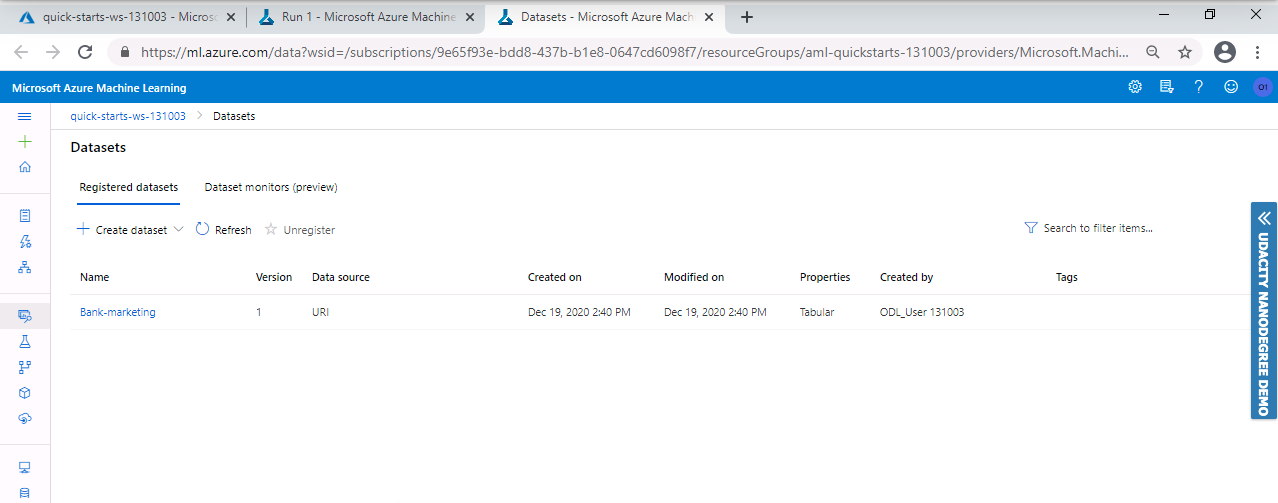Sort by Created on column header
The height and width of the screenshot is (503, 1278).
(555, 277)
